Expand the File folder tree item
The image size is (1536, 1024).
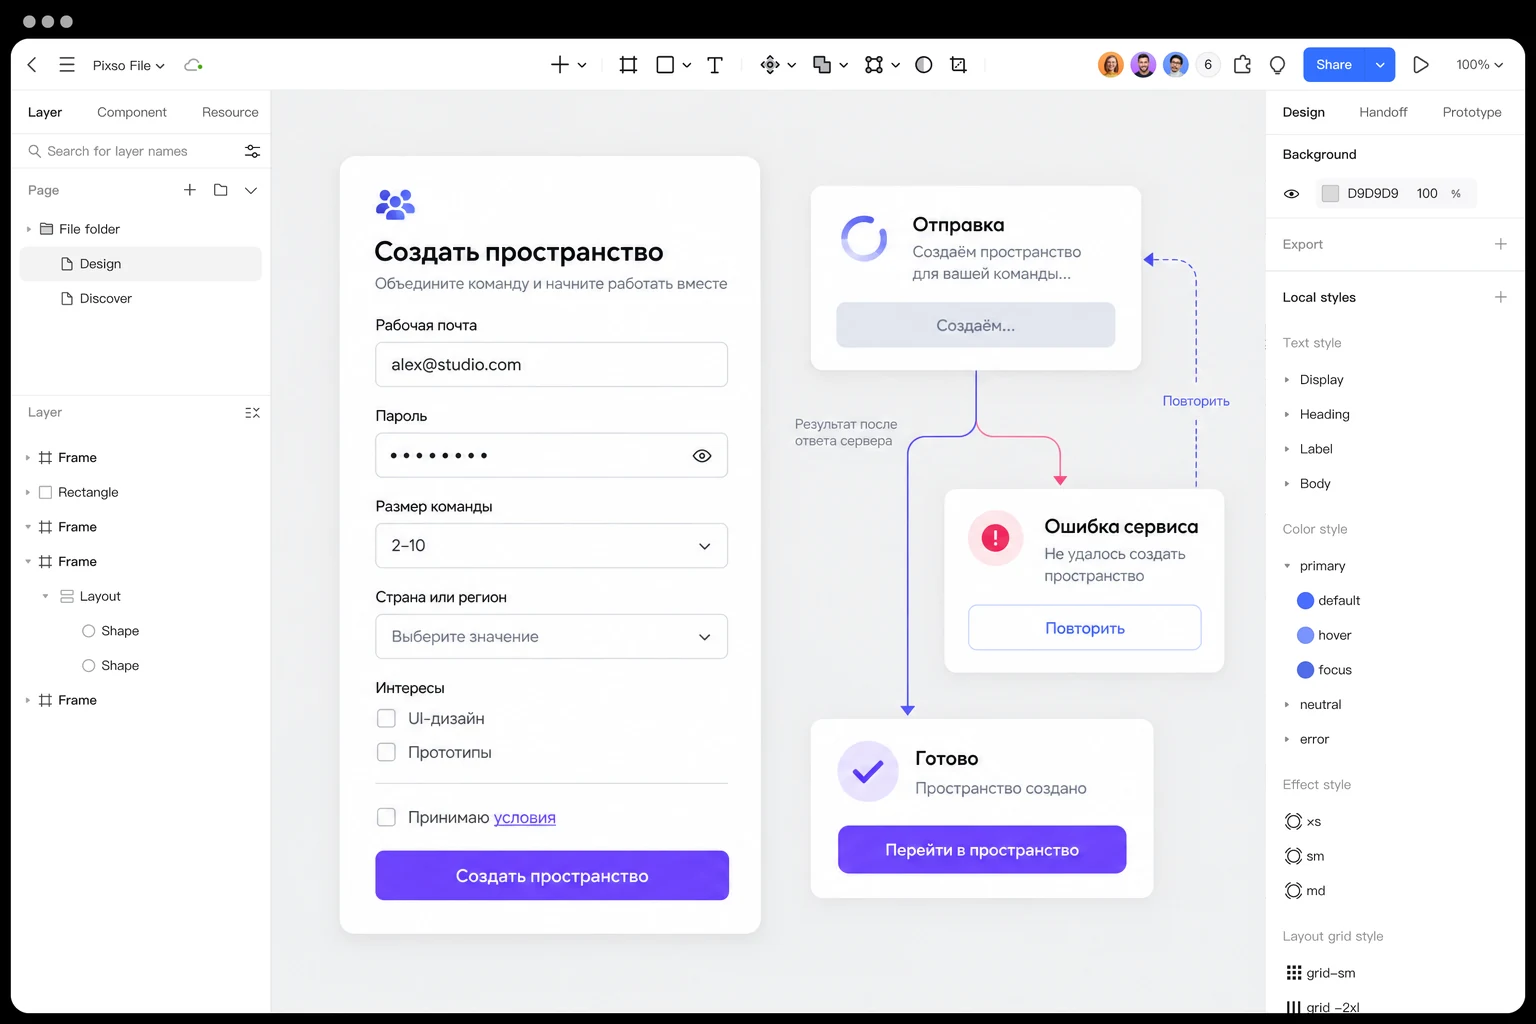click(28, 229)
